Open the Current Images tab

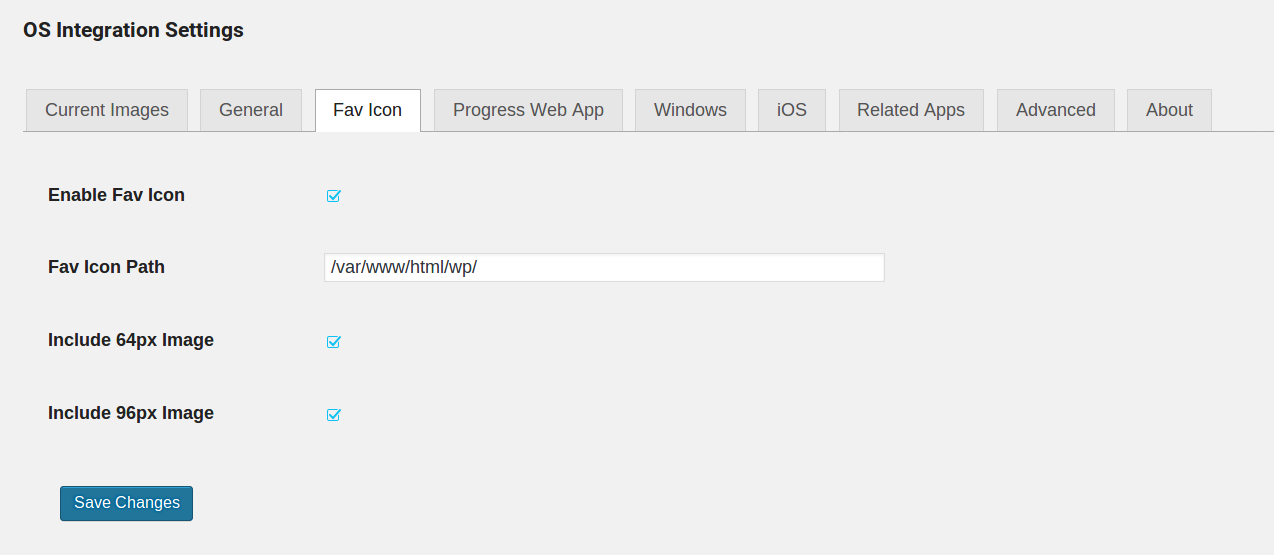coord(106,110)
